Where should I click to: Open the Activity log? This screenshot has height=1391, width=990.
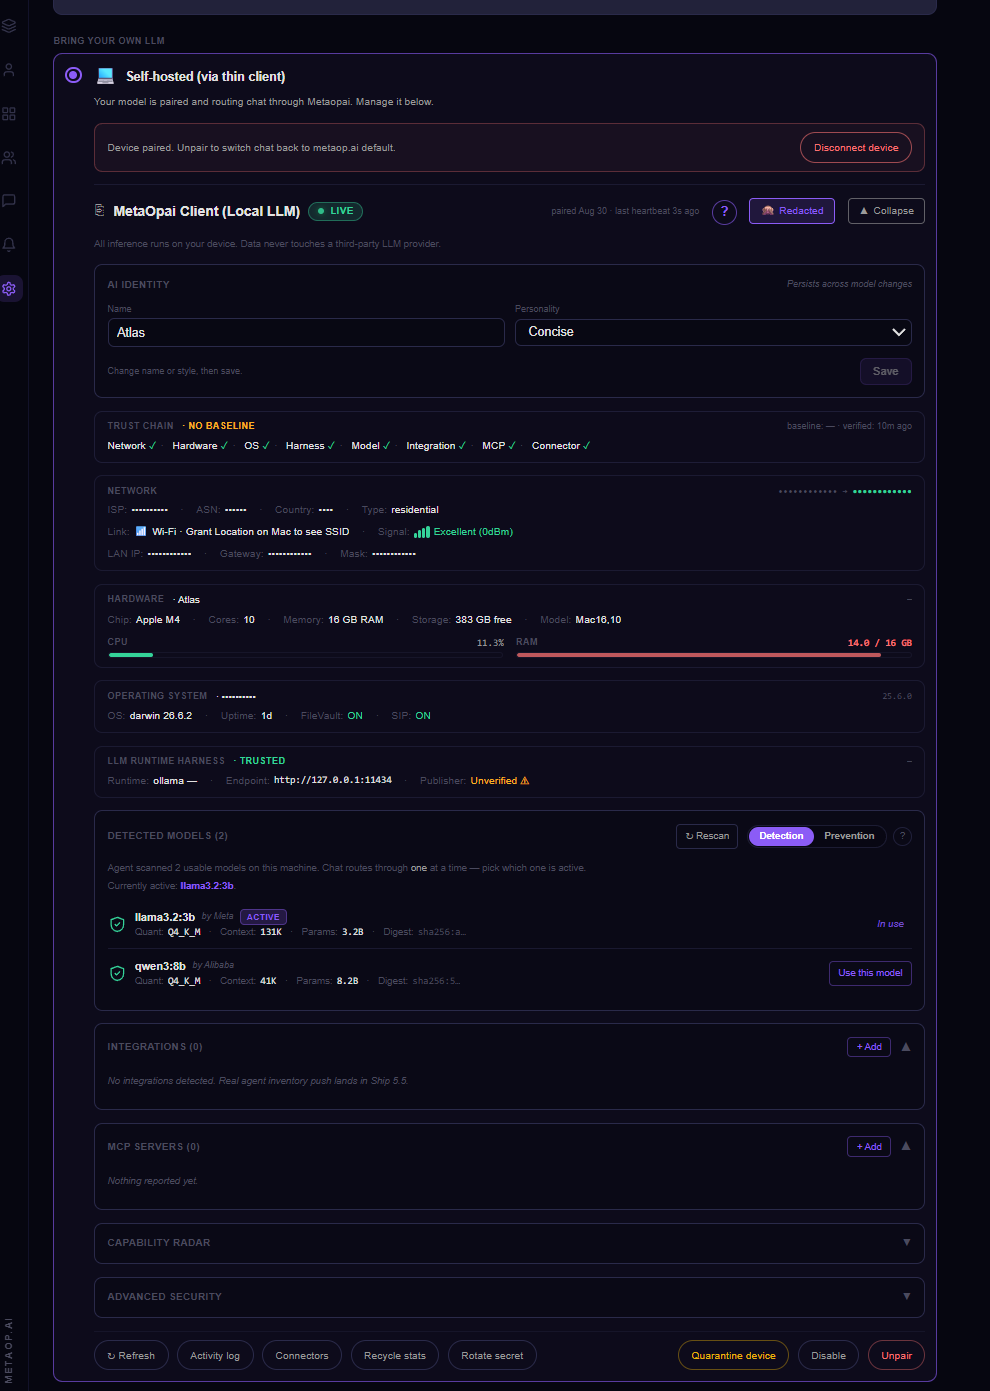(x=215, y=1356)
